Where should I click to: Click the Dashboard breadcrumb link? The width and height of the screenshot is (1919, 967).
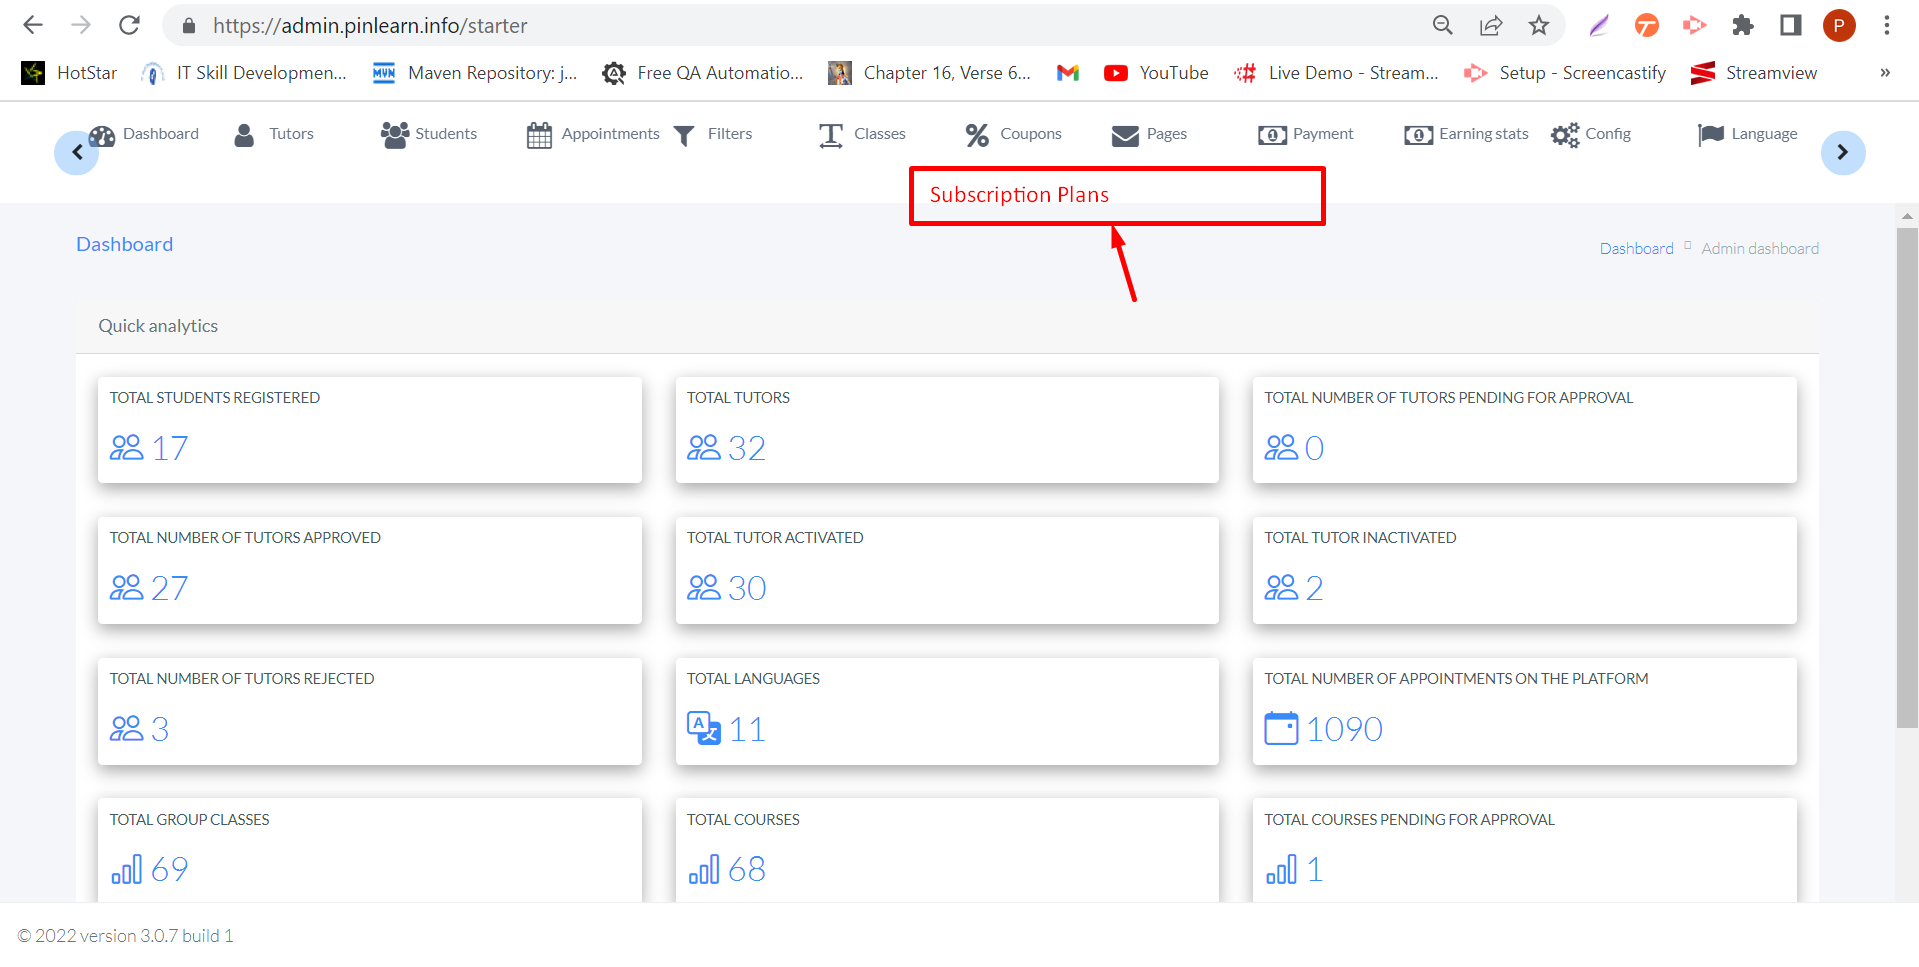tap(1636, 248)
